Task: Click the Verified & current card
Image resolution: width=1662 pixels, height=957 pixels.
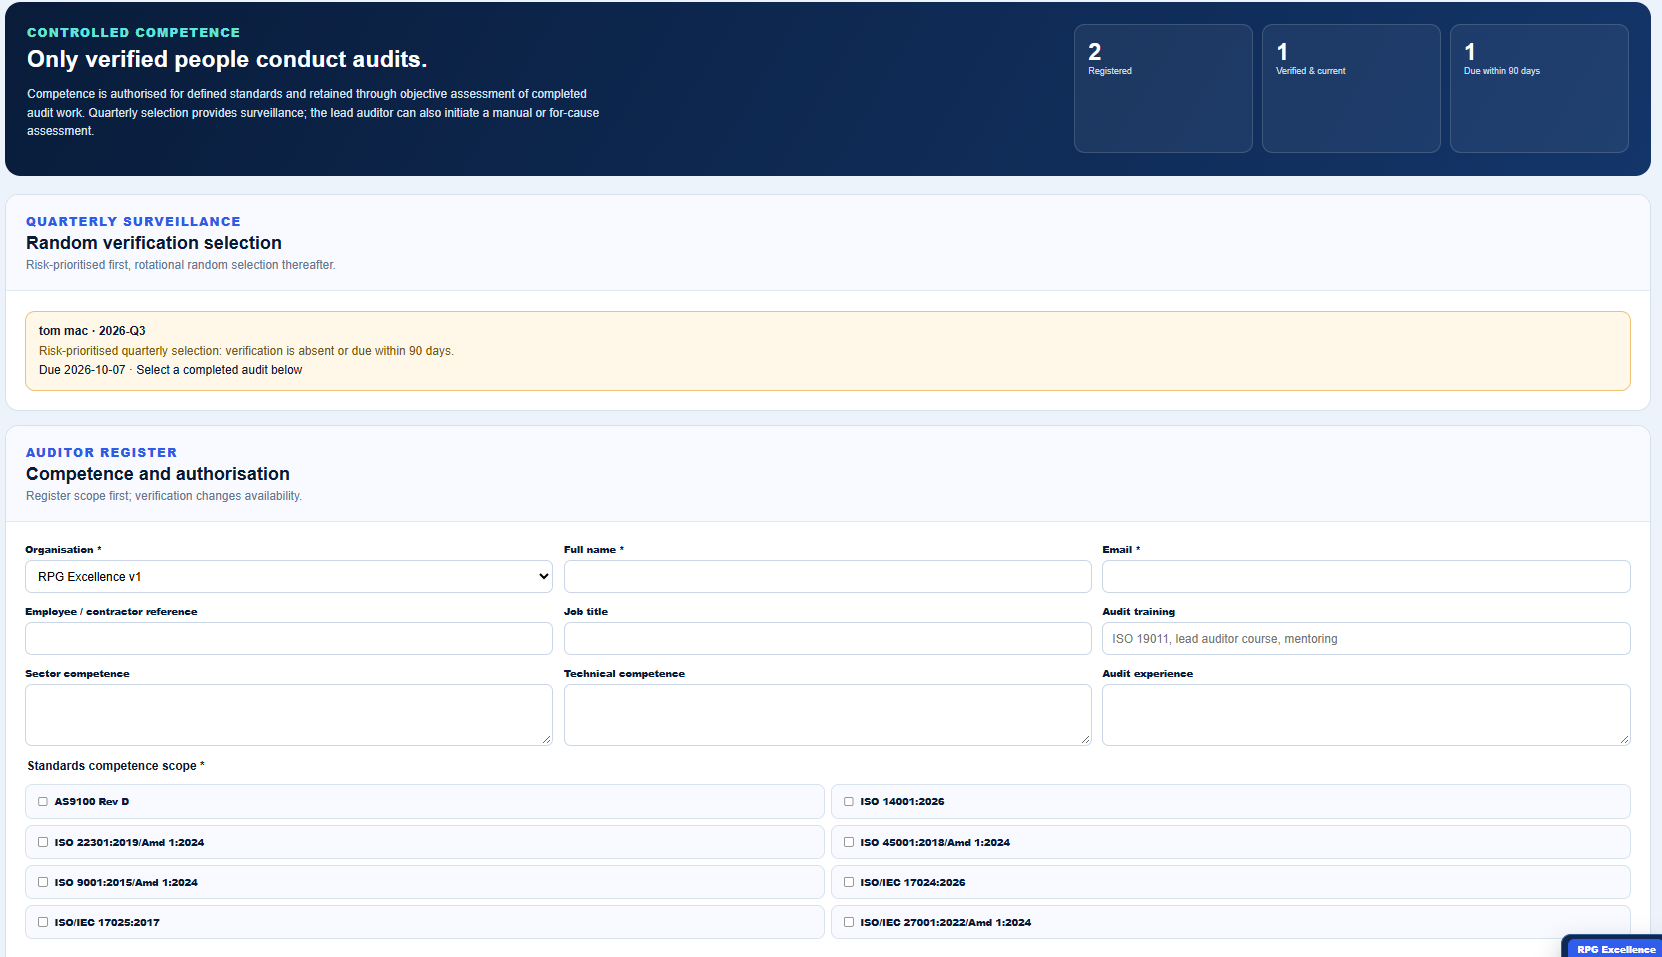Action: 1351,89
